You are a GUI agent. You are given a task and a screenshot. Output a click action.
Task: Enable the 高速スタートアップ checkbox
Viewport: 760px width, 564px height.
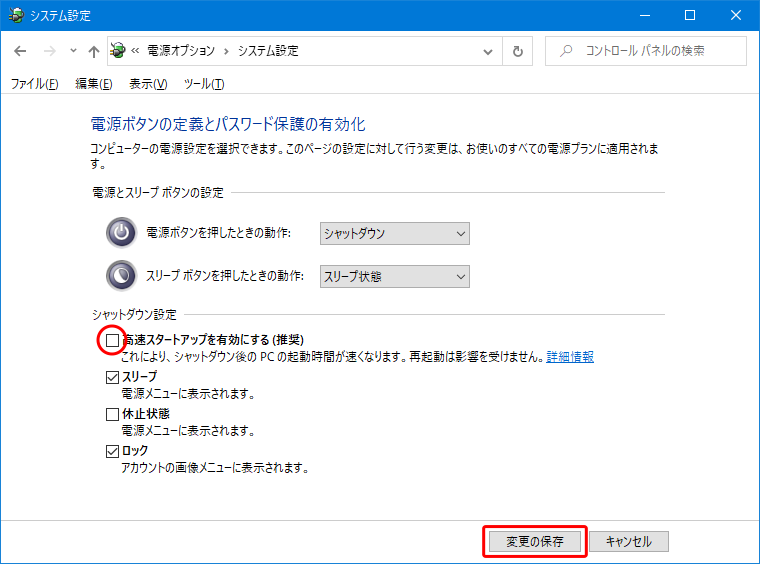[112, 341]
